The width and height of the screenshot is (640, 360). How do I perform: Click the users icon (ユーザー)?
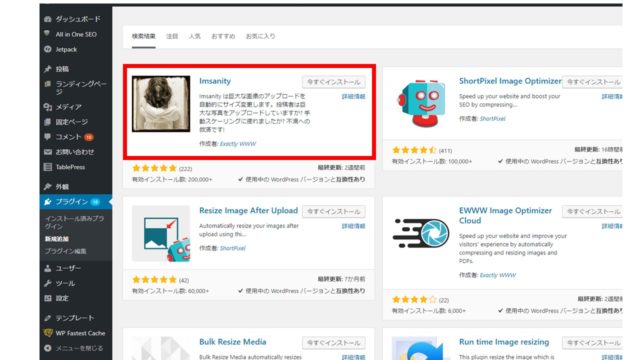[x=48, y=268]
